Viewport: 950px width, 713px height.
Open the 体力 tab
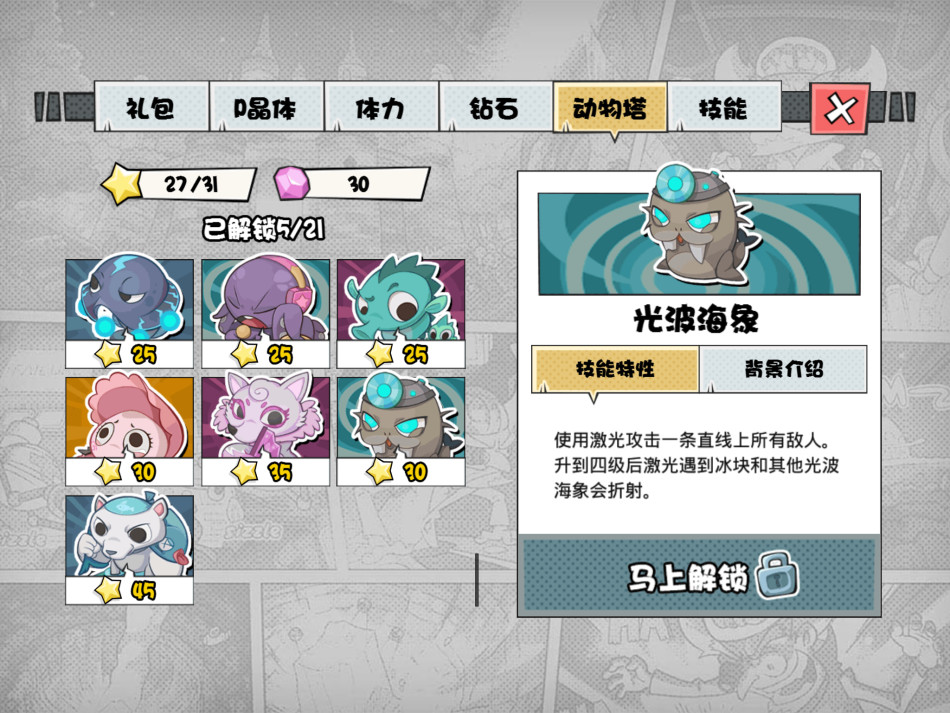click(x=380, y=107)
